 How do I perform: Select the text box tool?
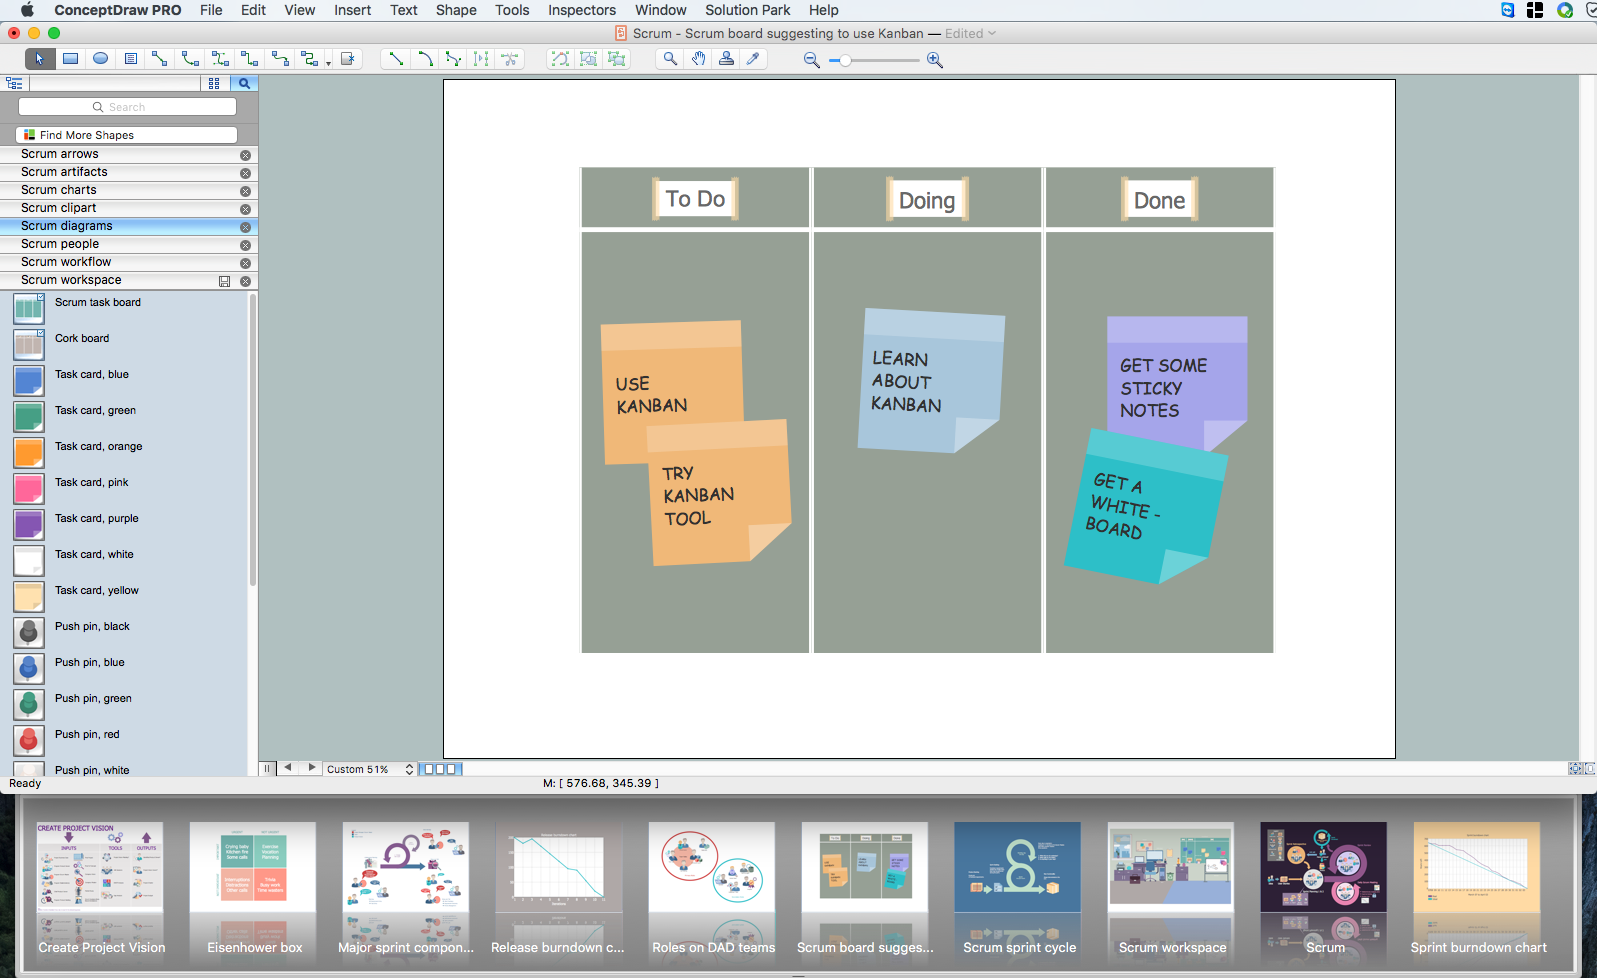(x=131, y=59)
